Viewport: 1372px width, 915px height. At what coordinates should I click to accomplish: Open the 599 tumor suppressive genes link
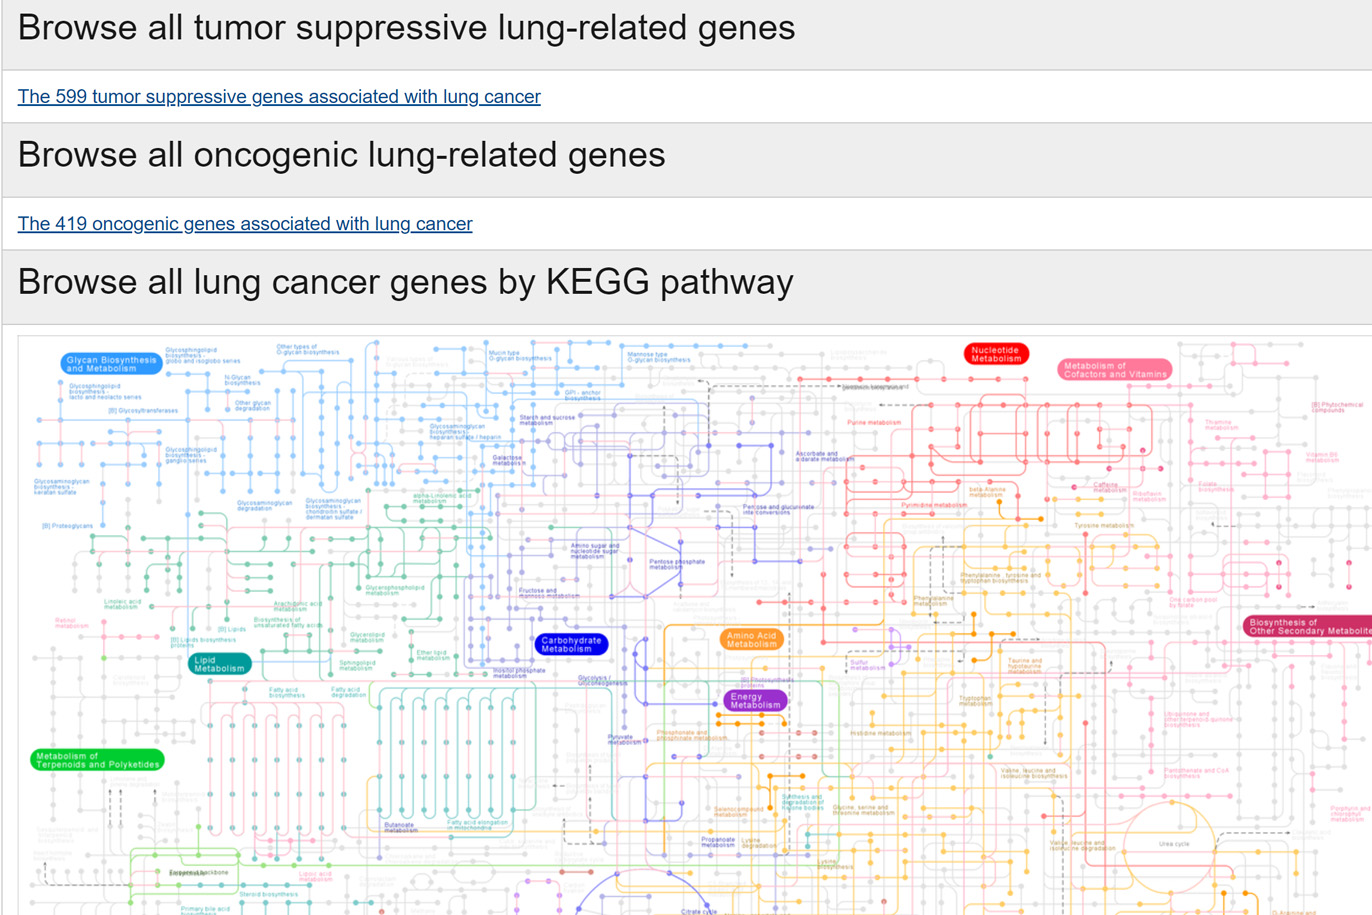(x=279, y=97)
